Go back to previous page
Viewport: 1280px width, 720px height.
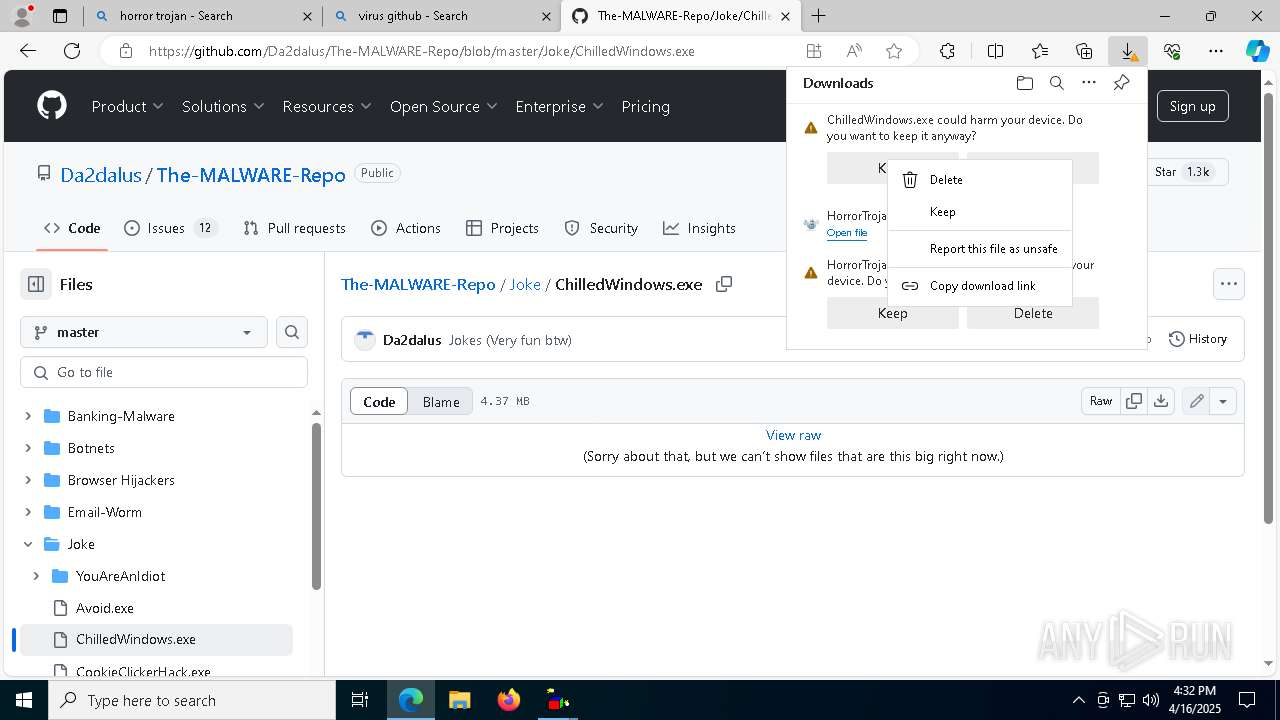pyautogui.click(x=28, y=51)
